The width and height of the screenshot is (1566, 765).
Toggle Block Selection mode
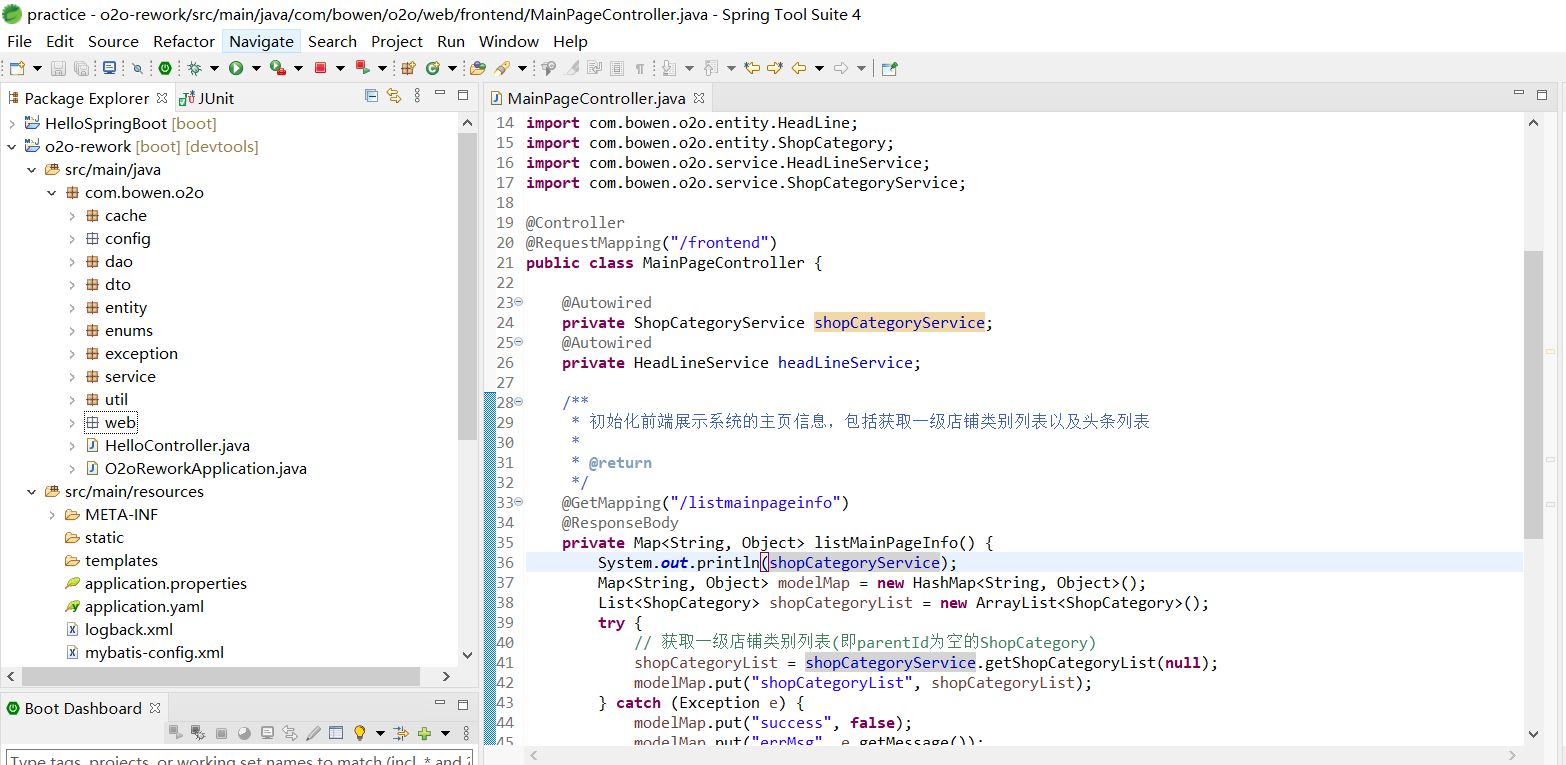tap(617, 68)
